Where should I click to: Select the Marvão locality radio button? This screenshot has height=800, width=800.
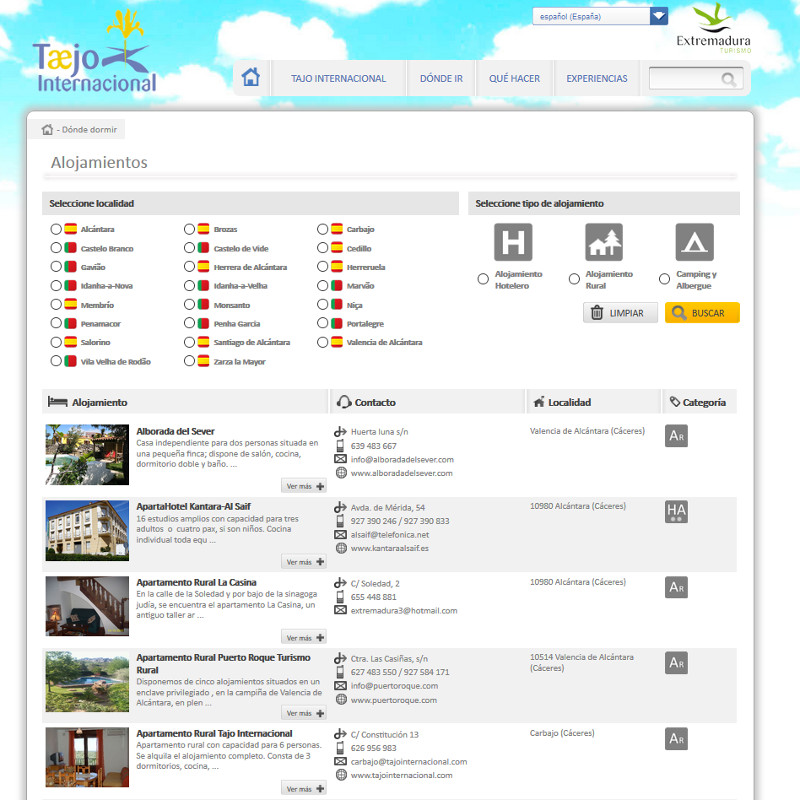[x=322, y=286]
